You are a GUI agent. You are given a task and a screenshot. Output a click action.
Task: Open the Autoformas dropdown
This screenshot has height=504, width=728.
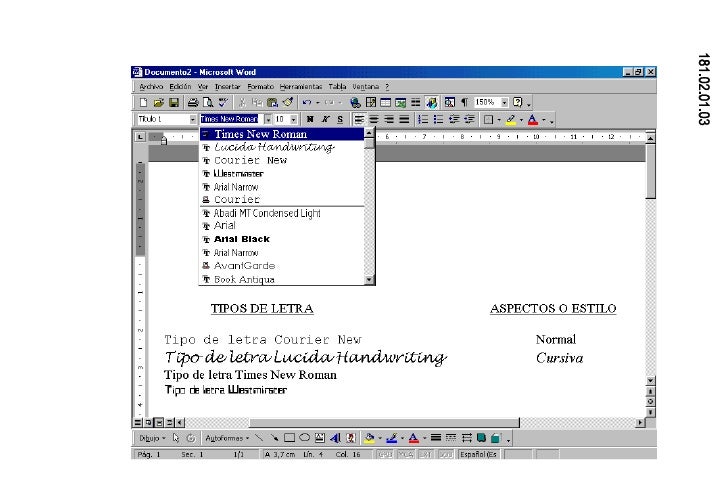click(228, 438)
